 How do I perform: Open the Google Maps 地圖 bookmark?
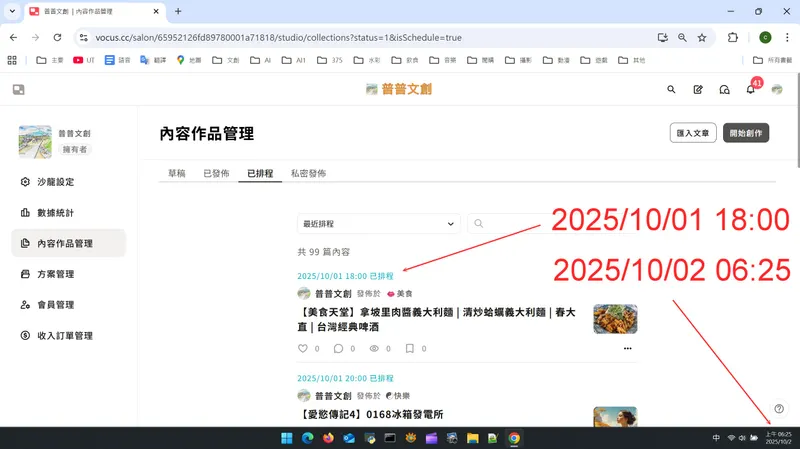pos(188,60)
